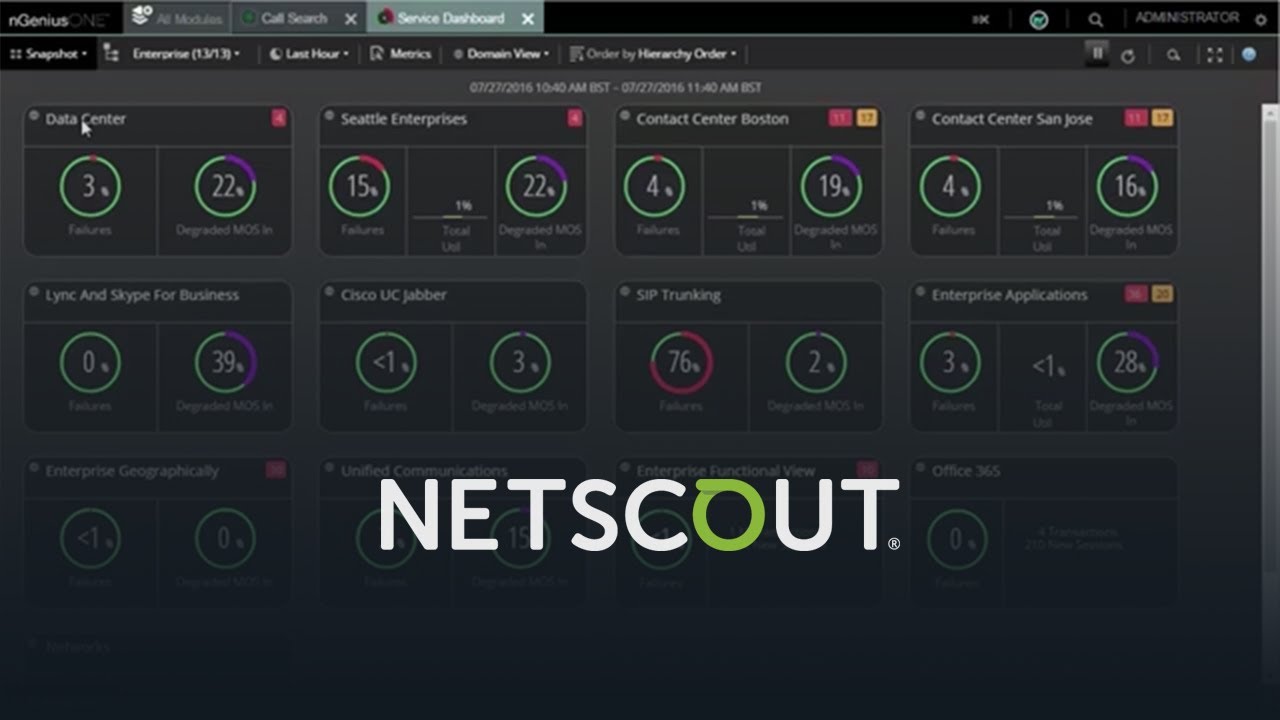
Task: Open the SIP Trunking card title
Action: (x=679, y=295)
